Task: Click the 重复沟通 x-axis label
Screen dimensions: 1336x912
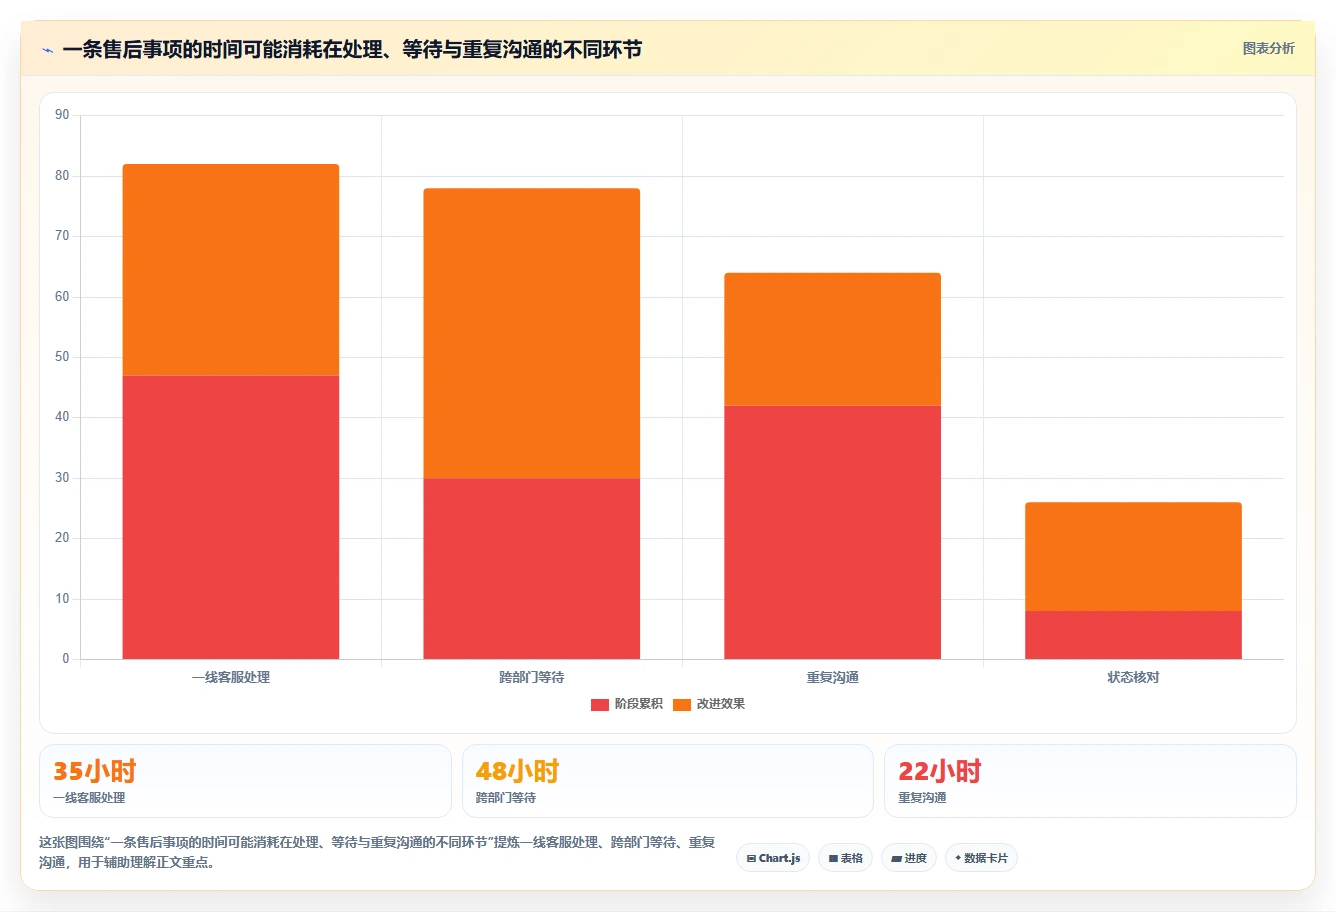Action: (x=833, y=677)
